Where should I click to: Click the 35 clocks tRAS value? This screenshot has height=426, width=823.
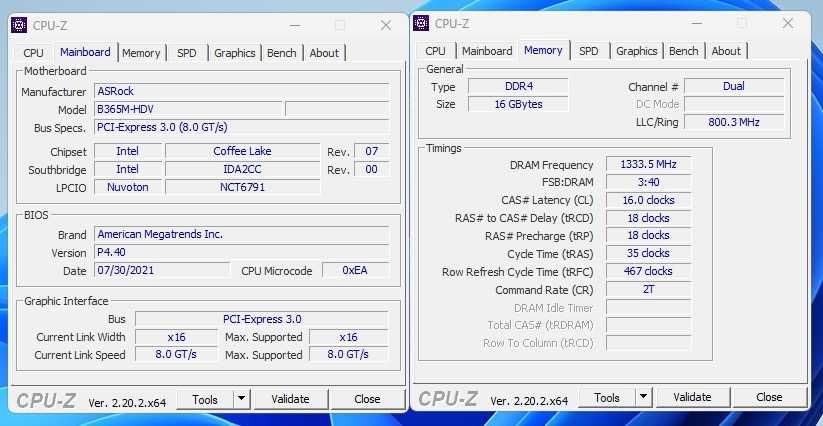click(648, 253)
